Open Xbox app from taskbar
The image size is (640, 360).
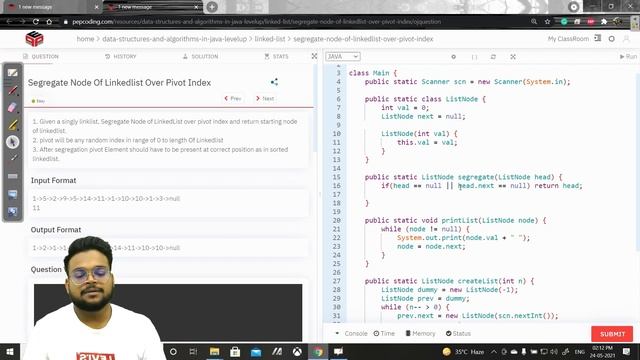[x=297, y=351]
